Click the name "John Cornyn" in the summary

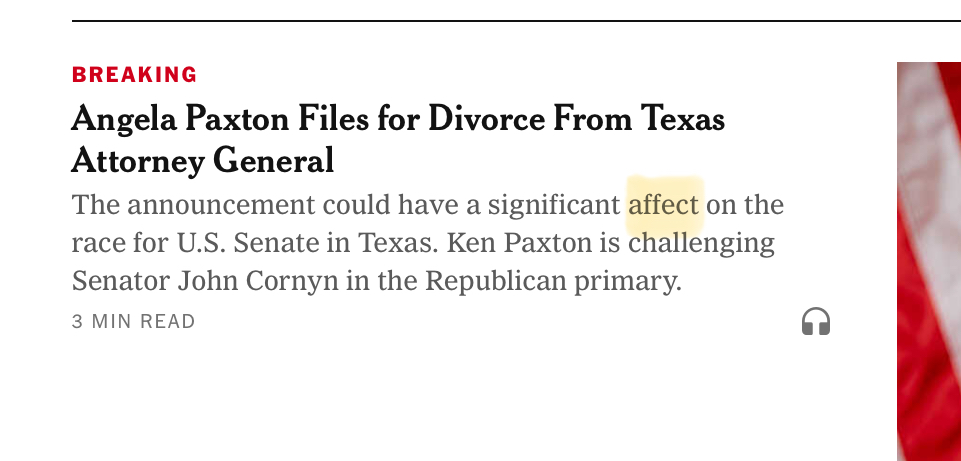click(258, 281)
